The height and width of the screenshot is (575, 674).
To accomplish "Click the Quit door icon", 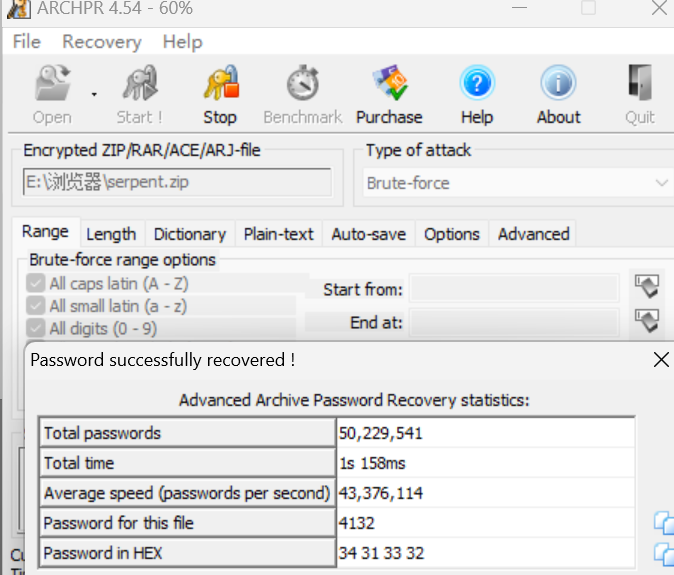I will coord(640,85).
